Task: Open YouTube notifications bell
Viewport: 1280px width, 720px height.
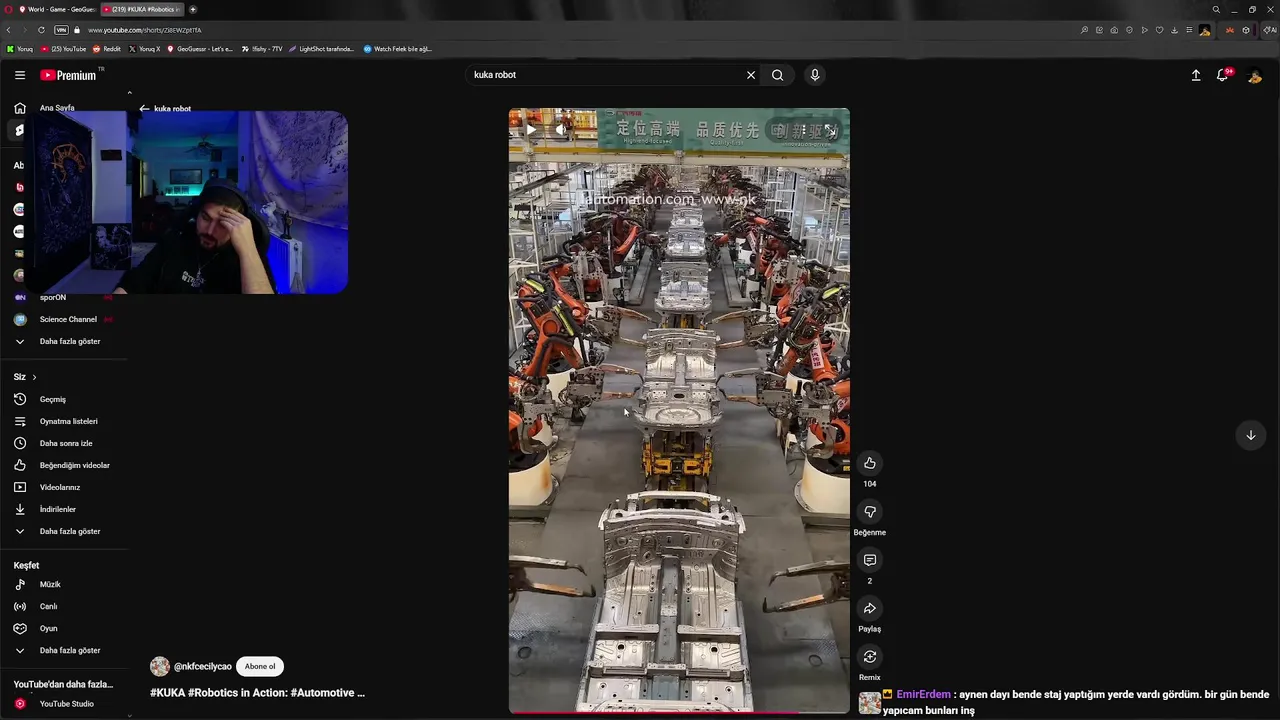Action: [1223, 75]
